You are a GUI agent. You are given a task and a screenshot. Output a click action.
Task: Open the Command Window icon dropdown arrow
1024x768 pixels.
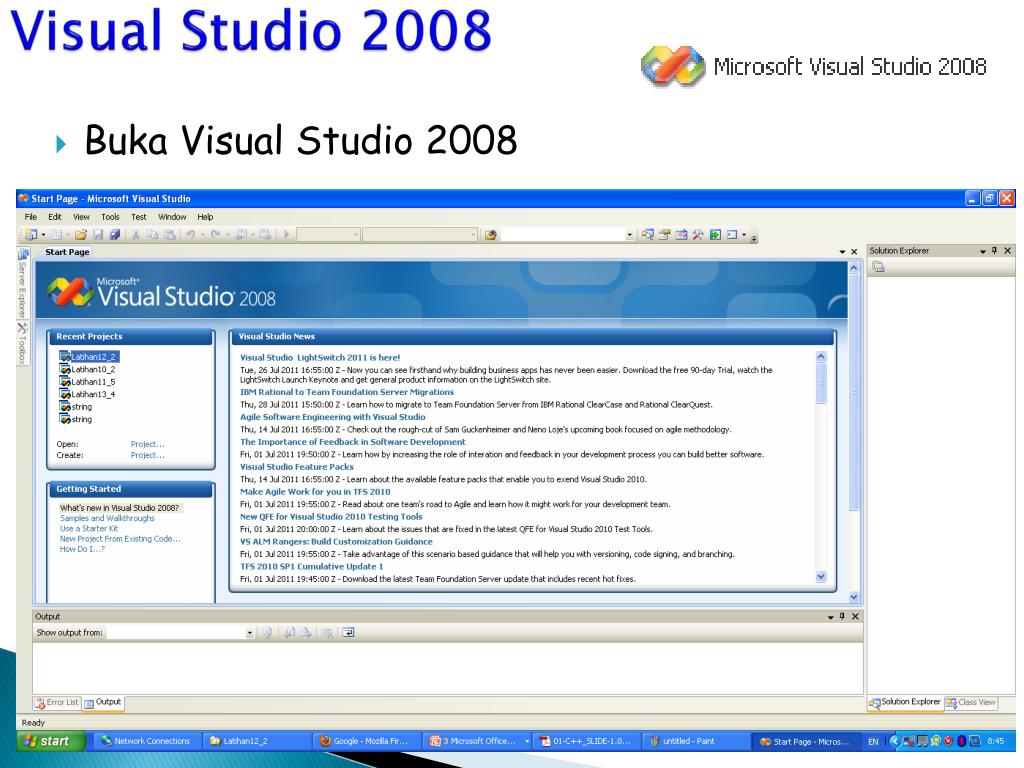point(744,234)
